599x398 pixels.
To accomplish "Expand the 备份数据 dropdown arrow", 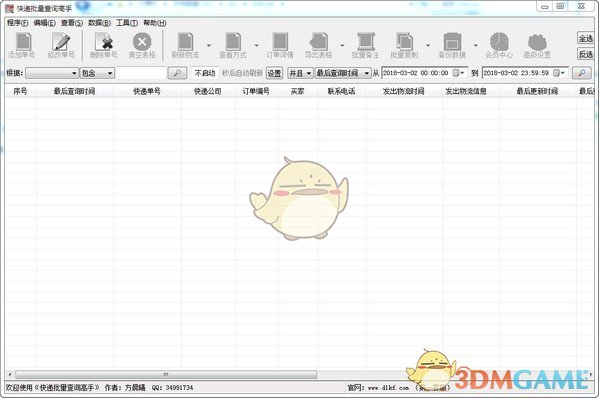I will click(476, 45).
